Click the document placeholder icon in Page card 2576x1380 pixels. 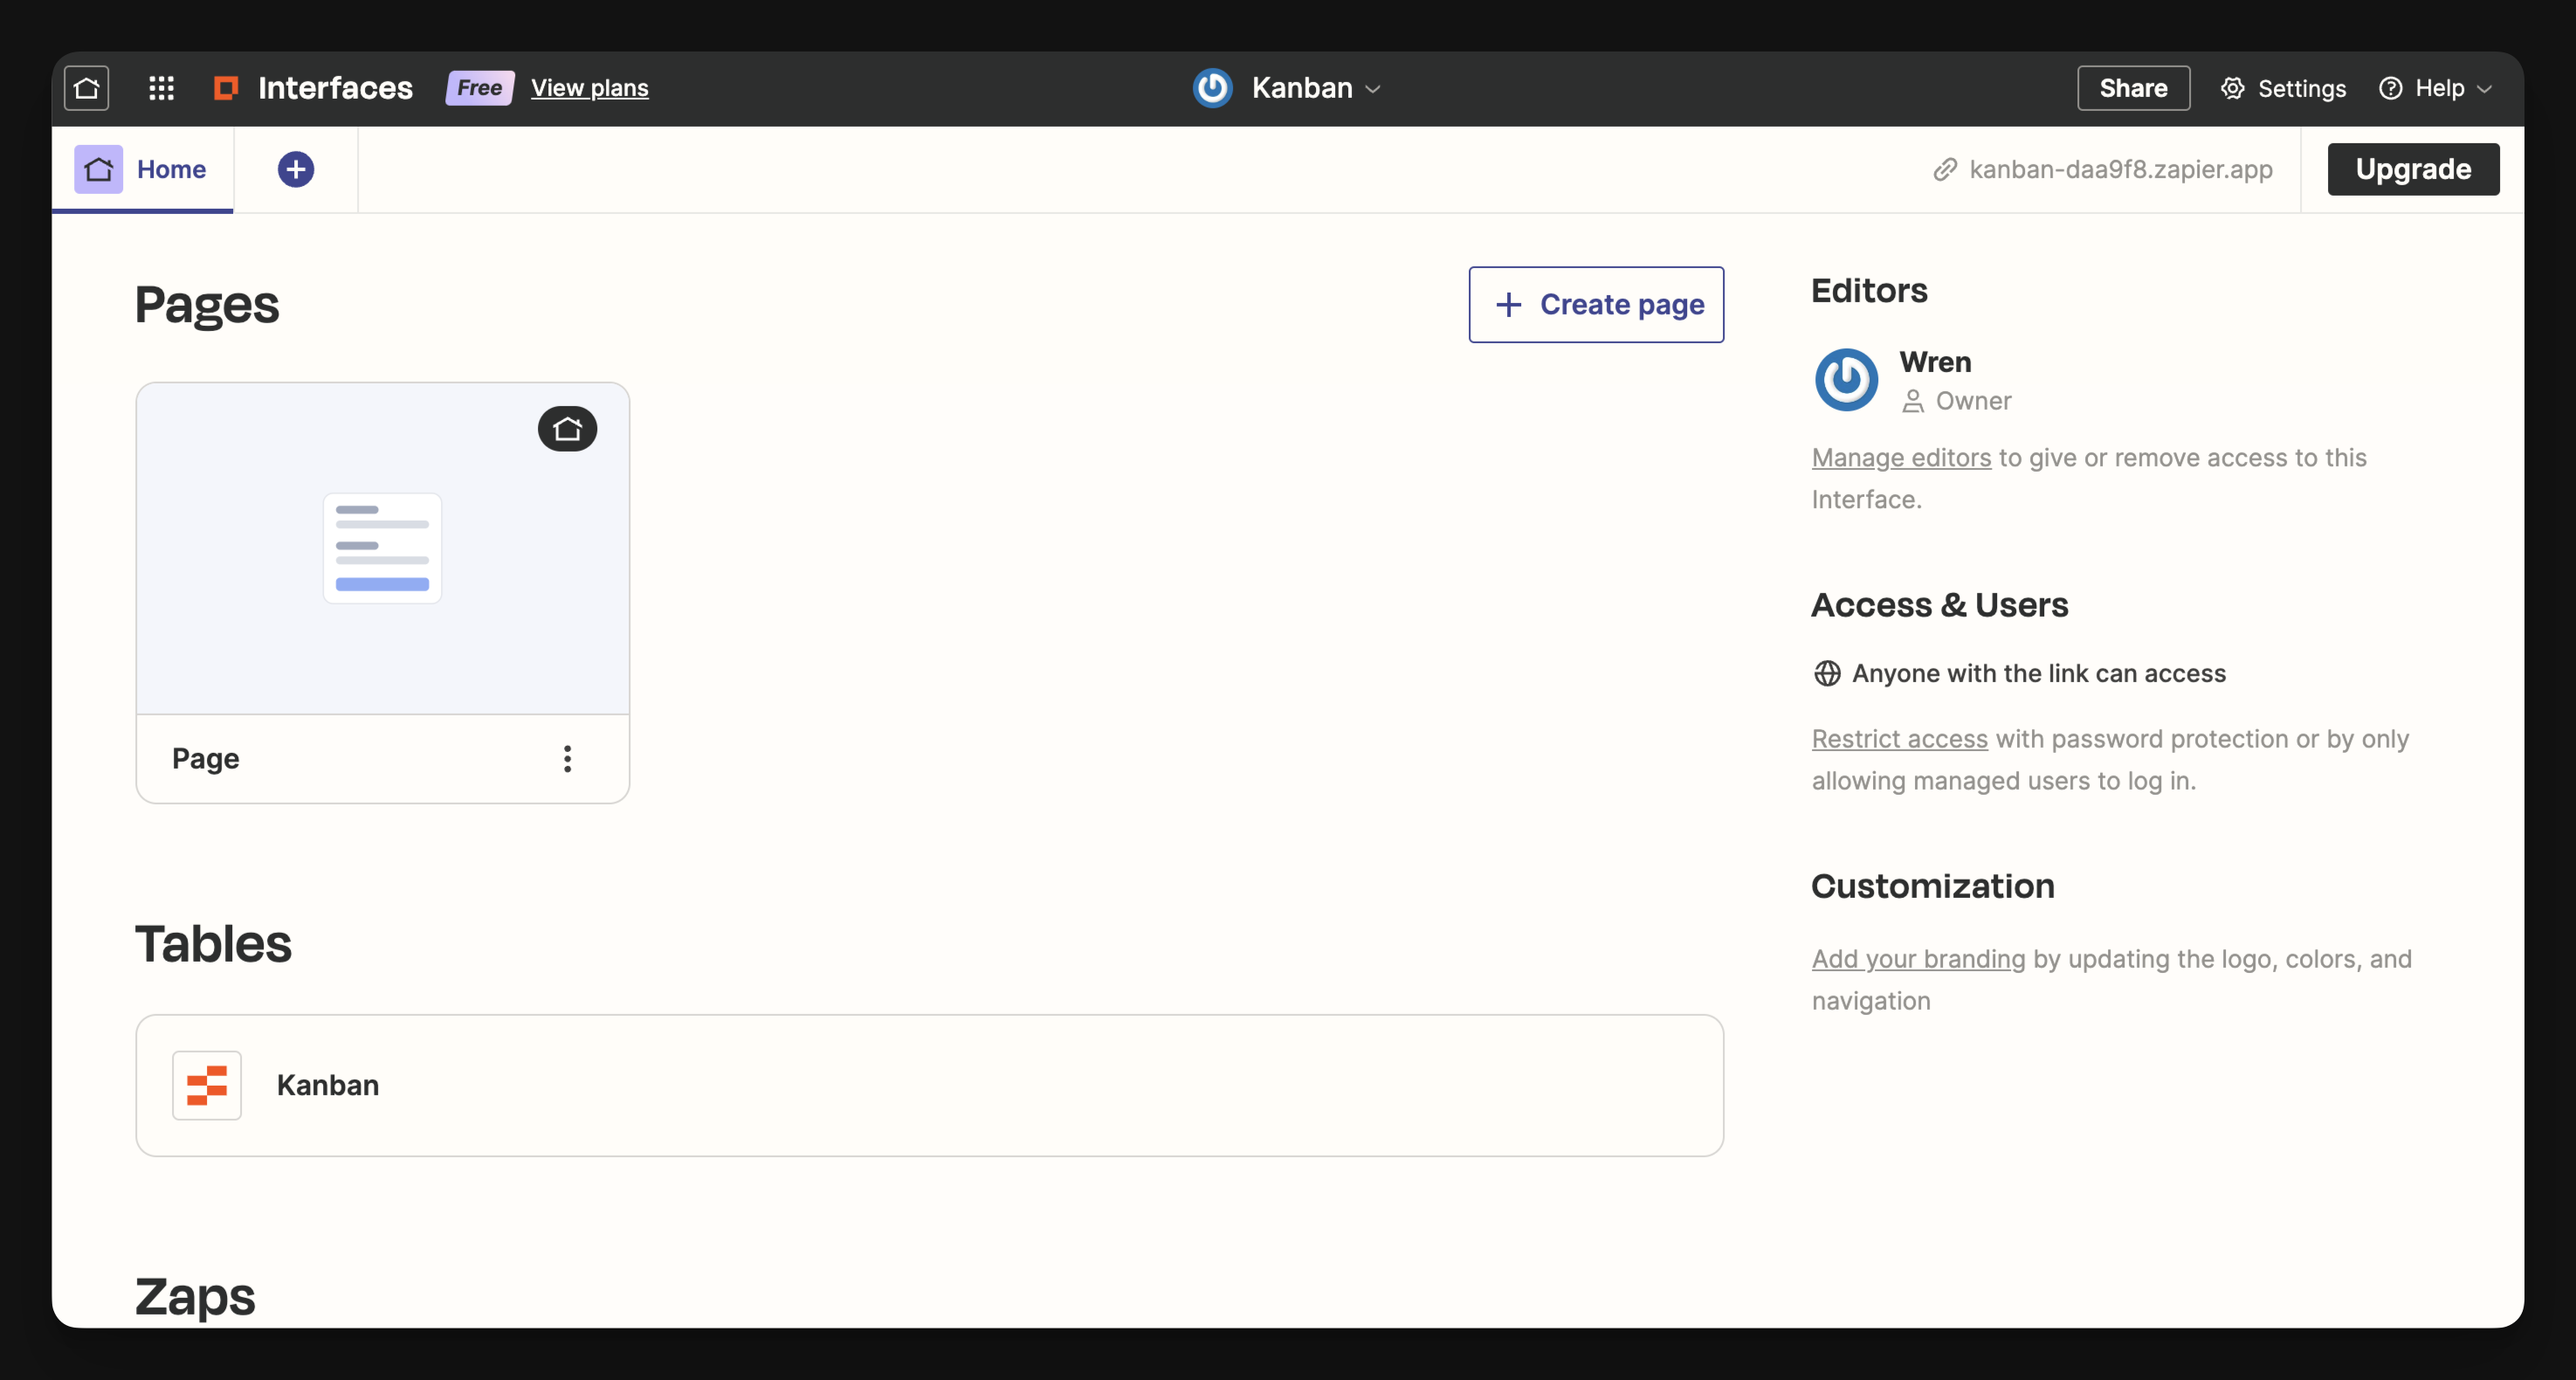382,548
